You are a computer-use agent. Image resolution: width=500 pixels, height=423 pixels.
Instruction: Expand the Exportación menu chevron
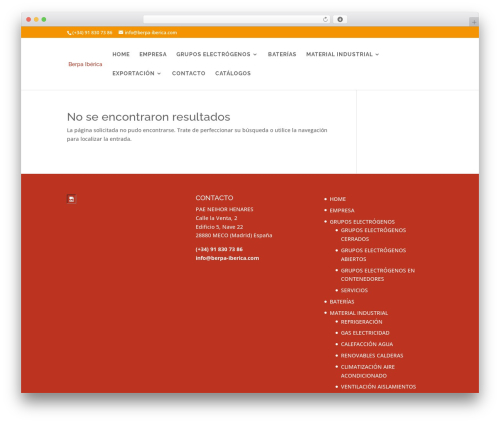[x=159, y=73]
